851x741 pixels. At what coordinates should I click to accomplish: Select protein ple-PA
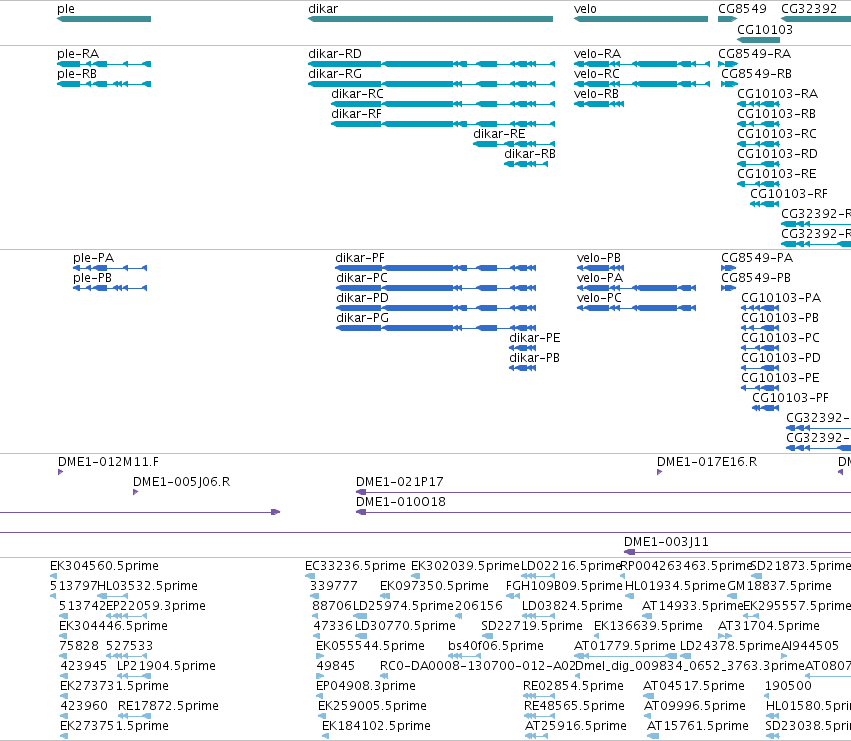[x=110, y=268]
